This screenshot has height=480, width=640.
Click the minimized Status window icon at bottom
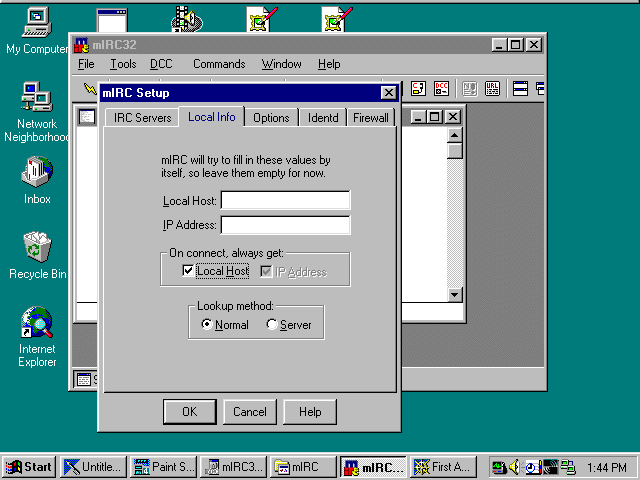pyautogui.click(x=84, y=380)
